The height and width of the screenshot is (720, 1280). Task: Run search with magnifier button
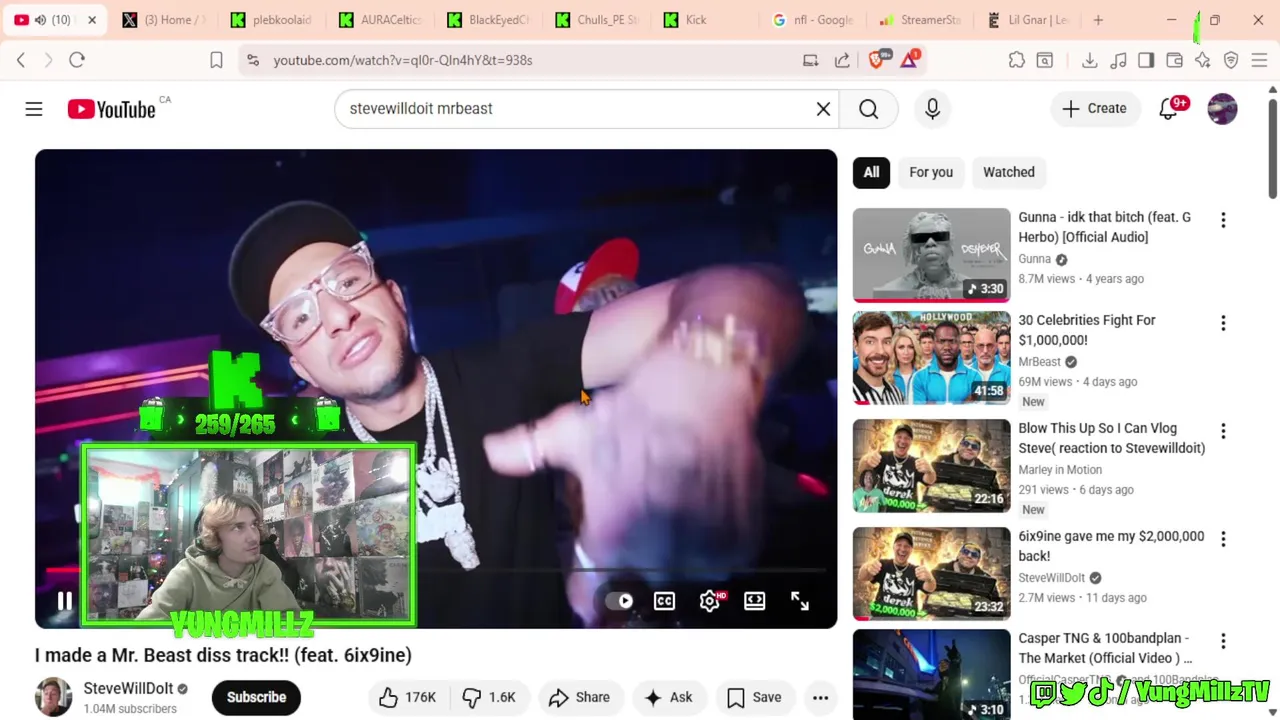pos(869,108)
